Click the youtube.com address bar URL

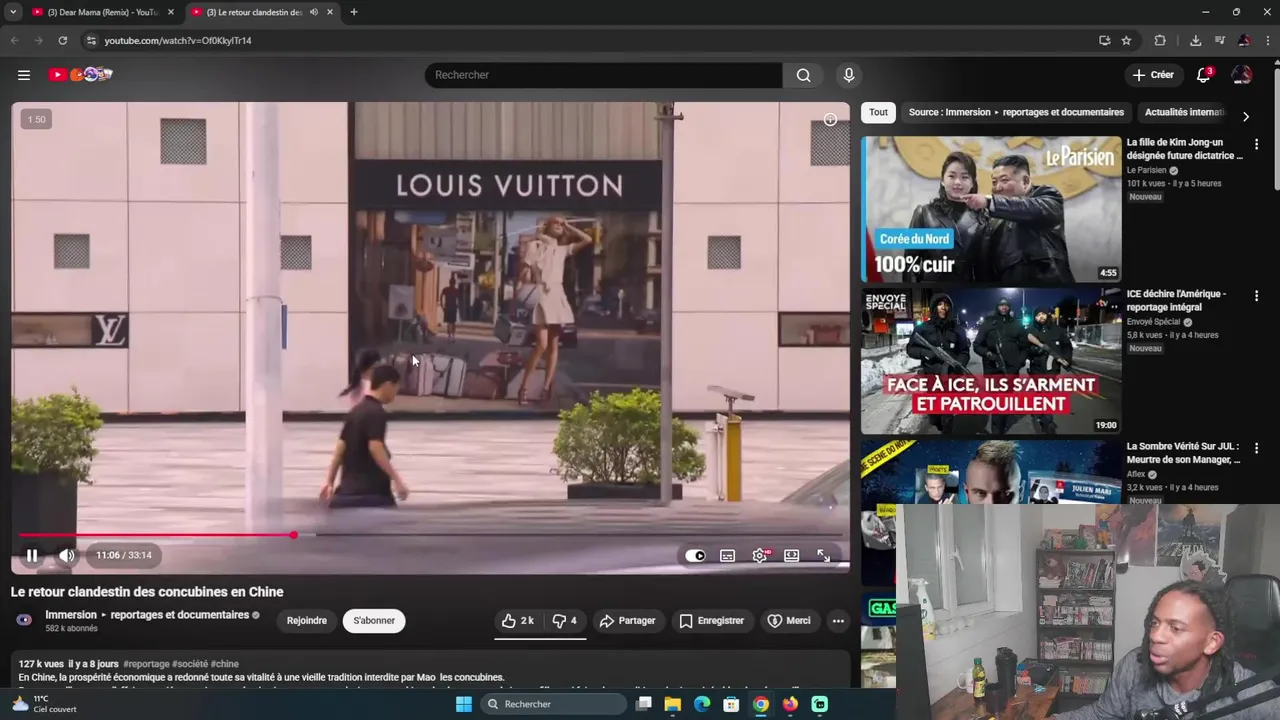click(178, 41)
